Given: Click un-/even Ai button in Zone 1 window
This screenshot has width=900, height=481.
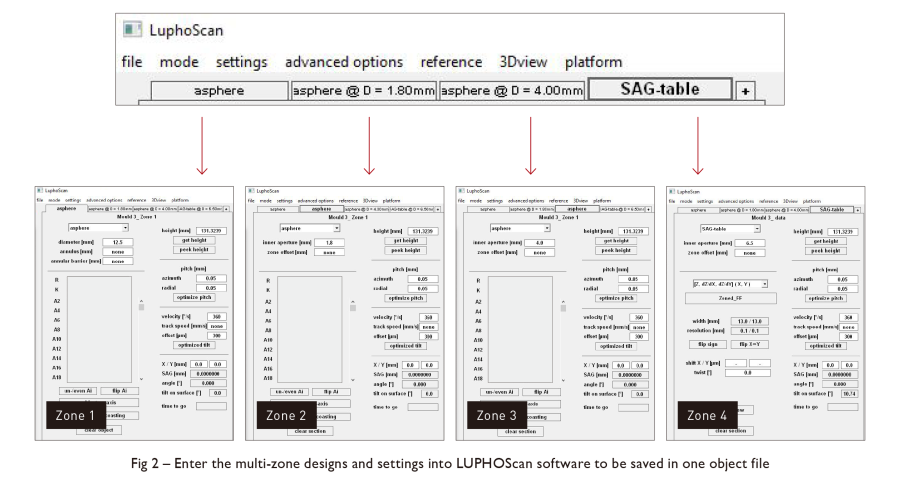Looking at the screenshot, I should 77,391.
